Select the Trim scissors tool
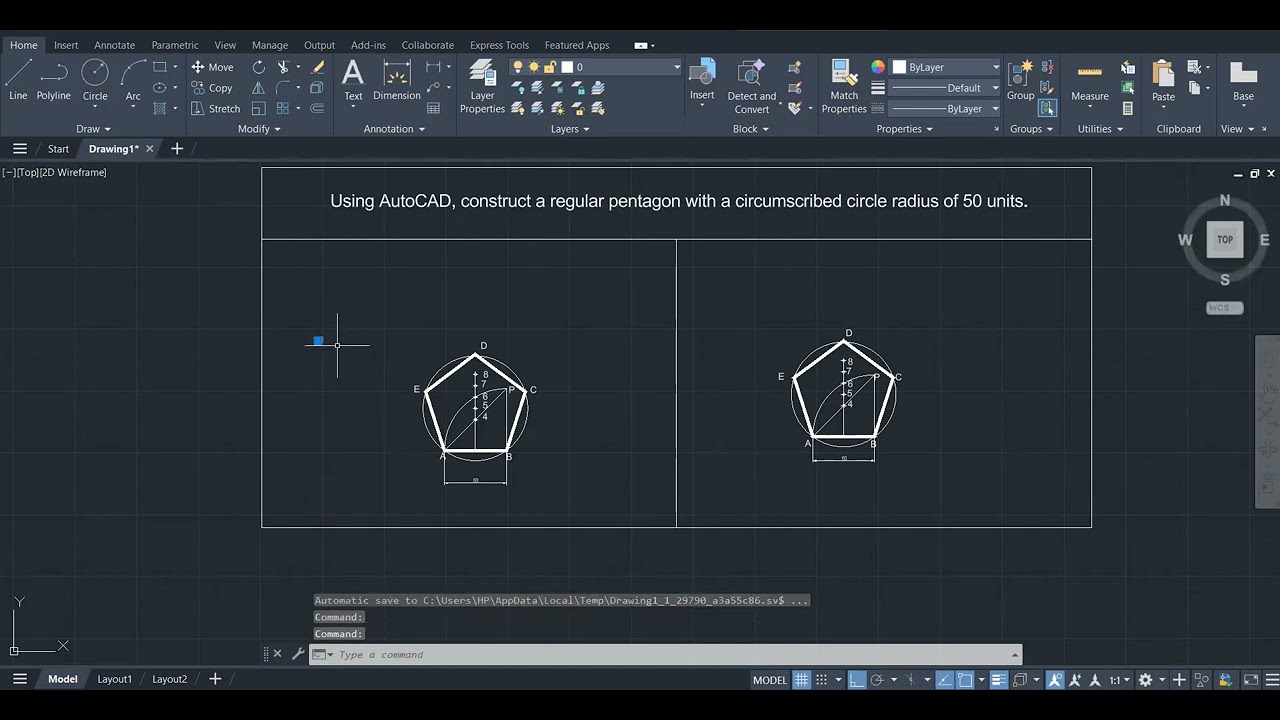 pos(283,67)
